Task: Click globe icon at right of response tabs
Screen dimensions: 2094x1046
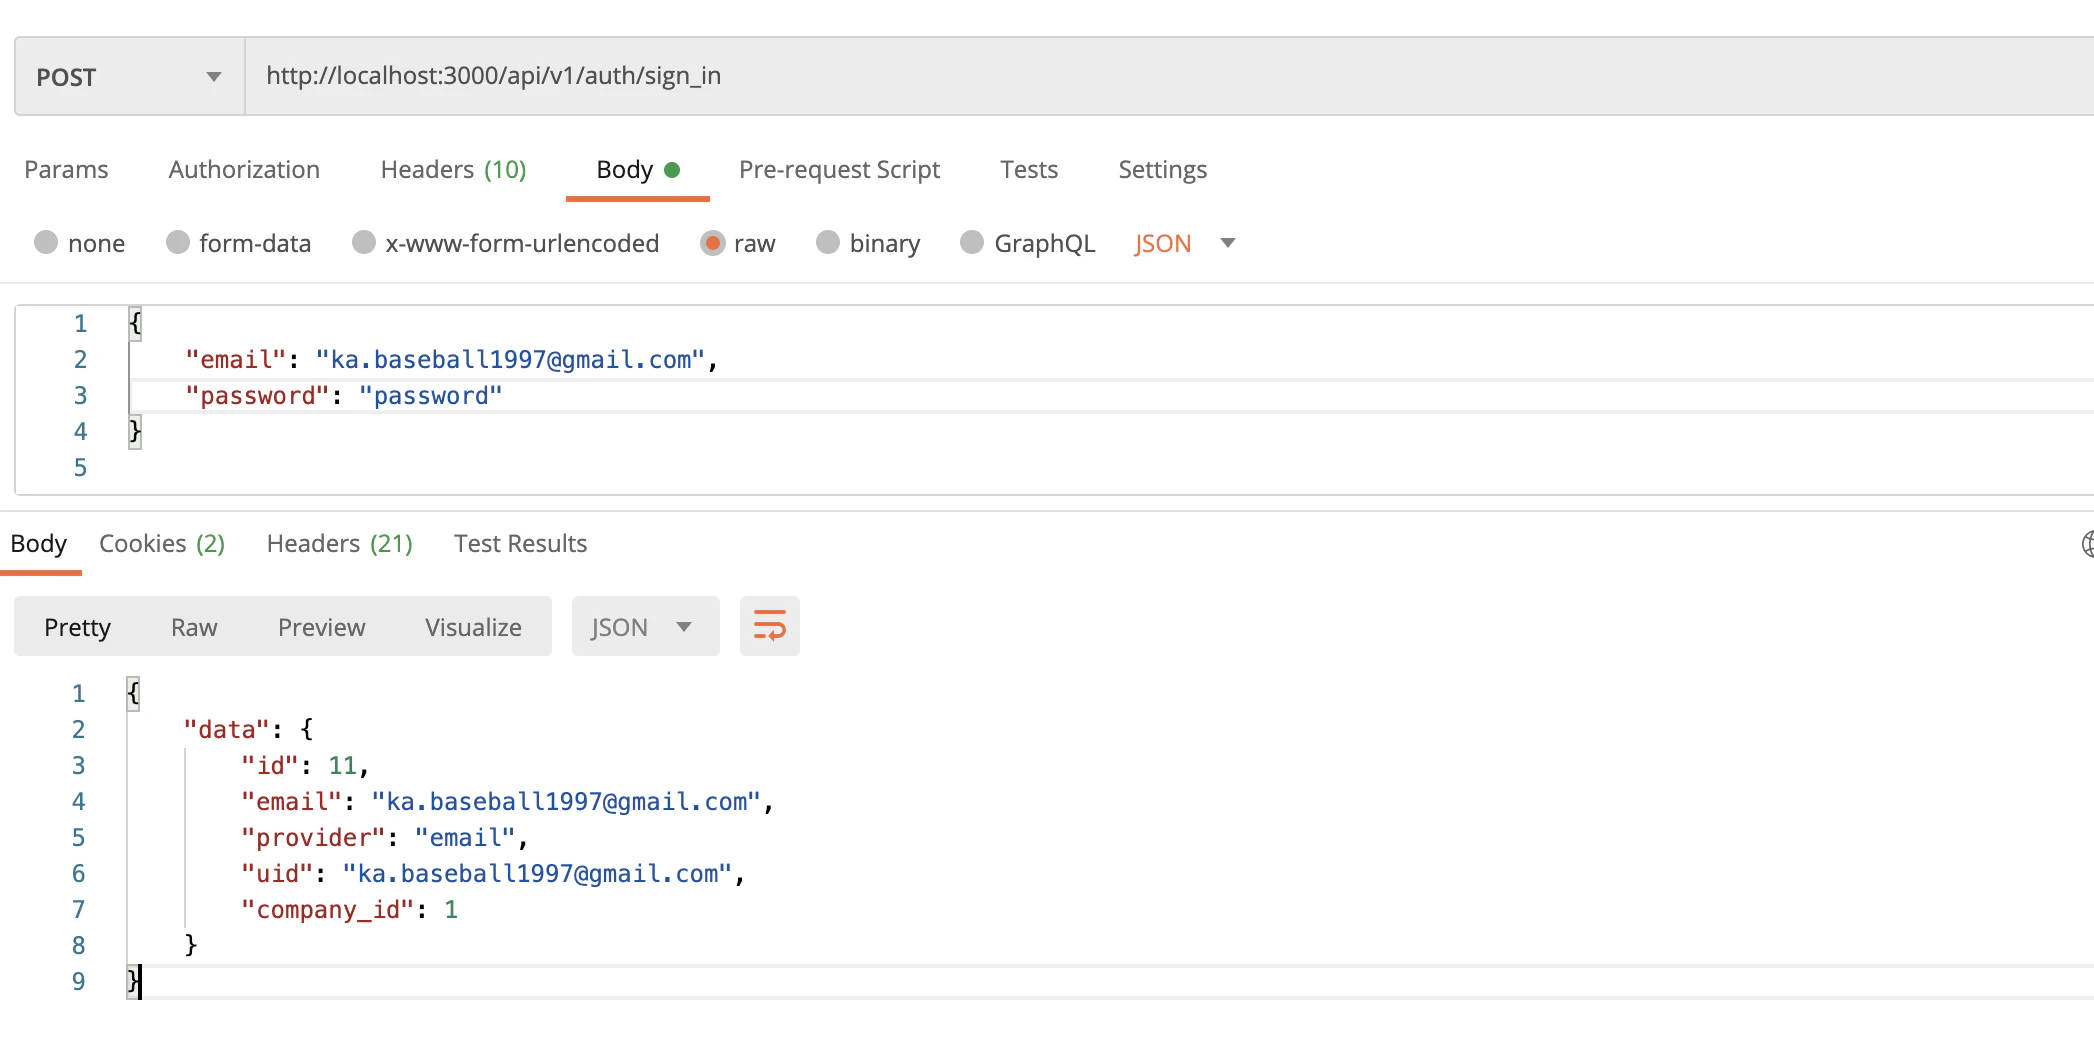Action: click(x=2087, y=544)
